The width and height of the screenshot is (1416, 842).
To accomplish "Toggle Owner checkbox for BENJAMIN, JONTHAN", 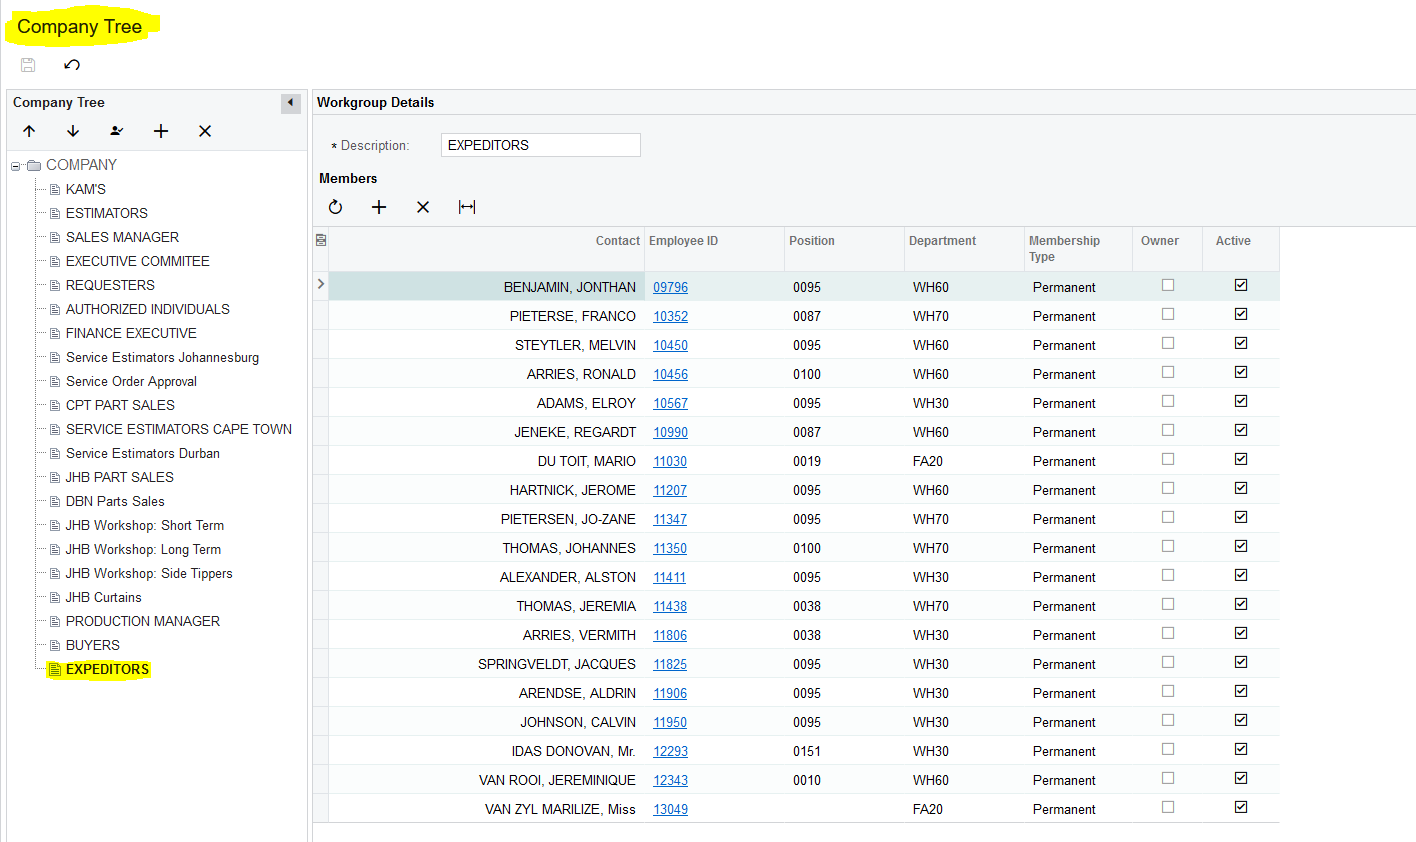I will coord(1167,285).
